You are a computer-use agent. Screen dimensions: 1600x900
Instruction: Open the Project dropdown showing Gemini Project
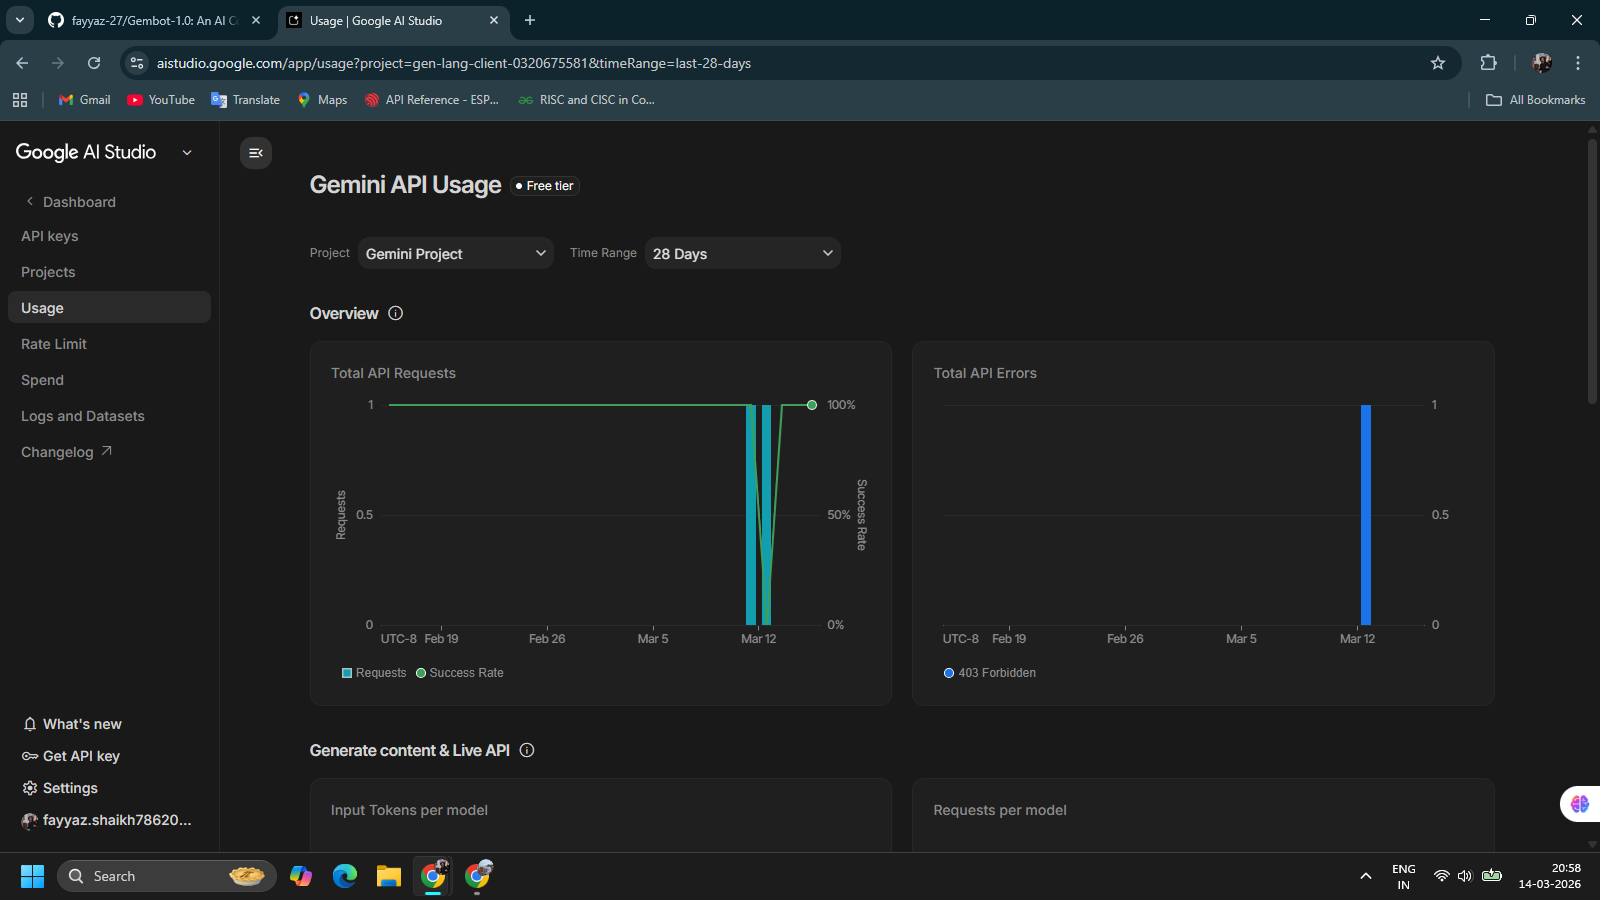(x=456, y=253)
